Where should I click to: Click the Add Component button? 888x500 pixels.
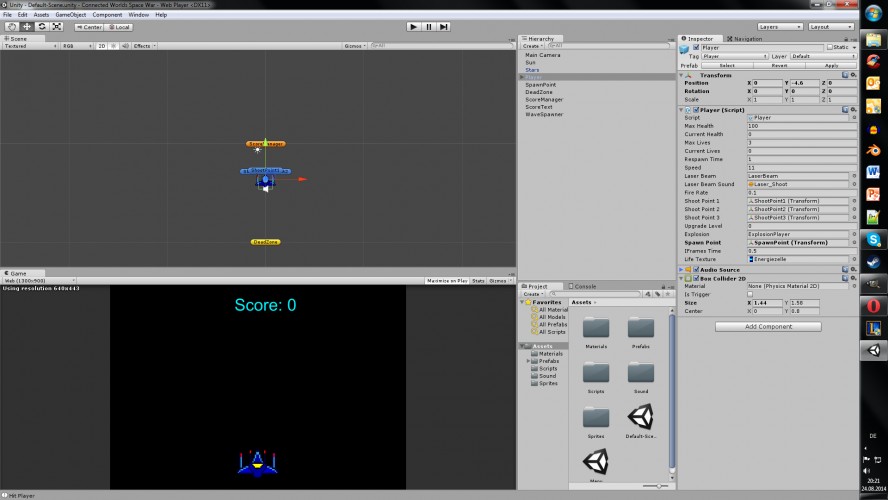768,327
